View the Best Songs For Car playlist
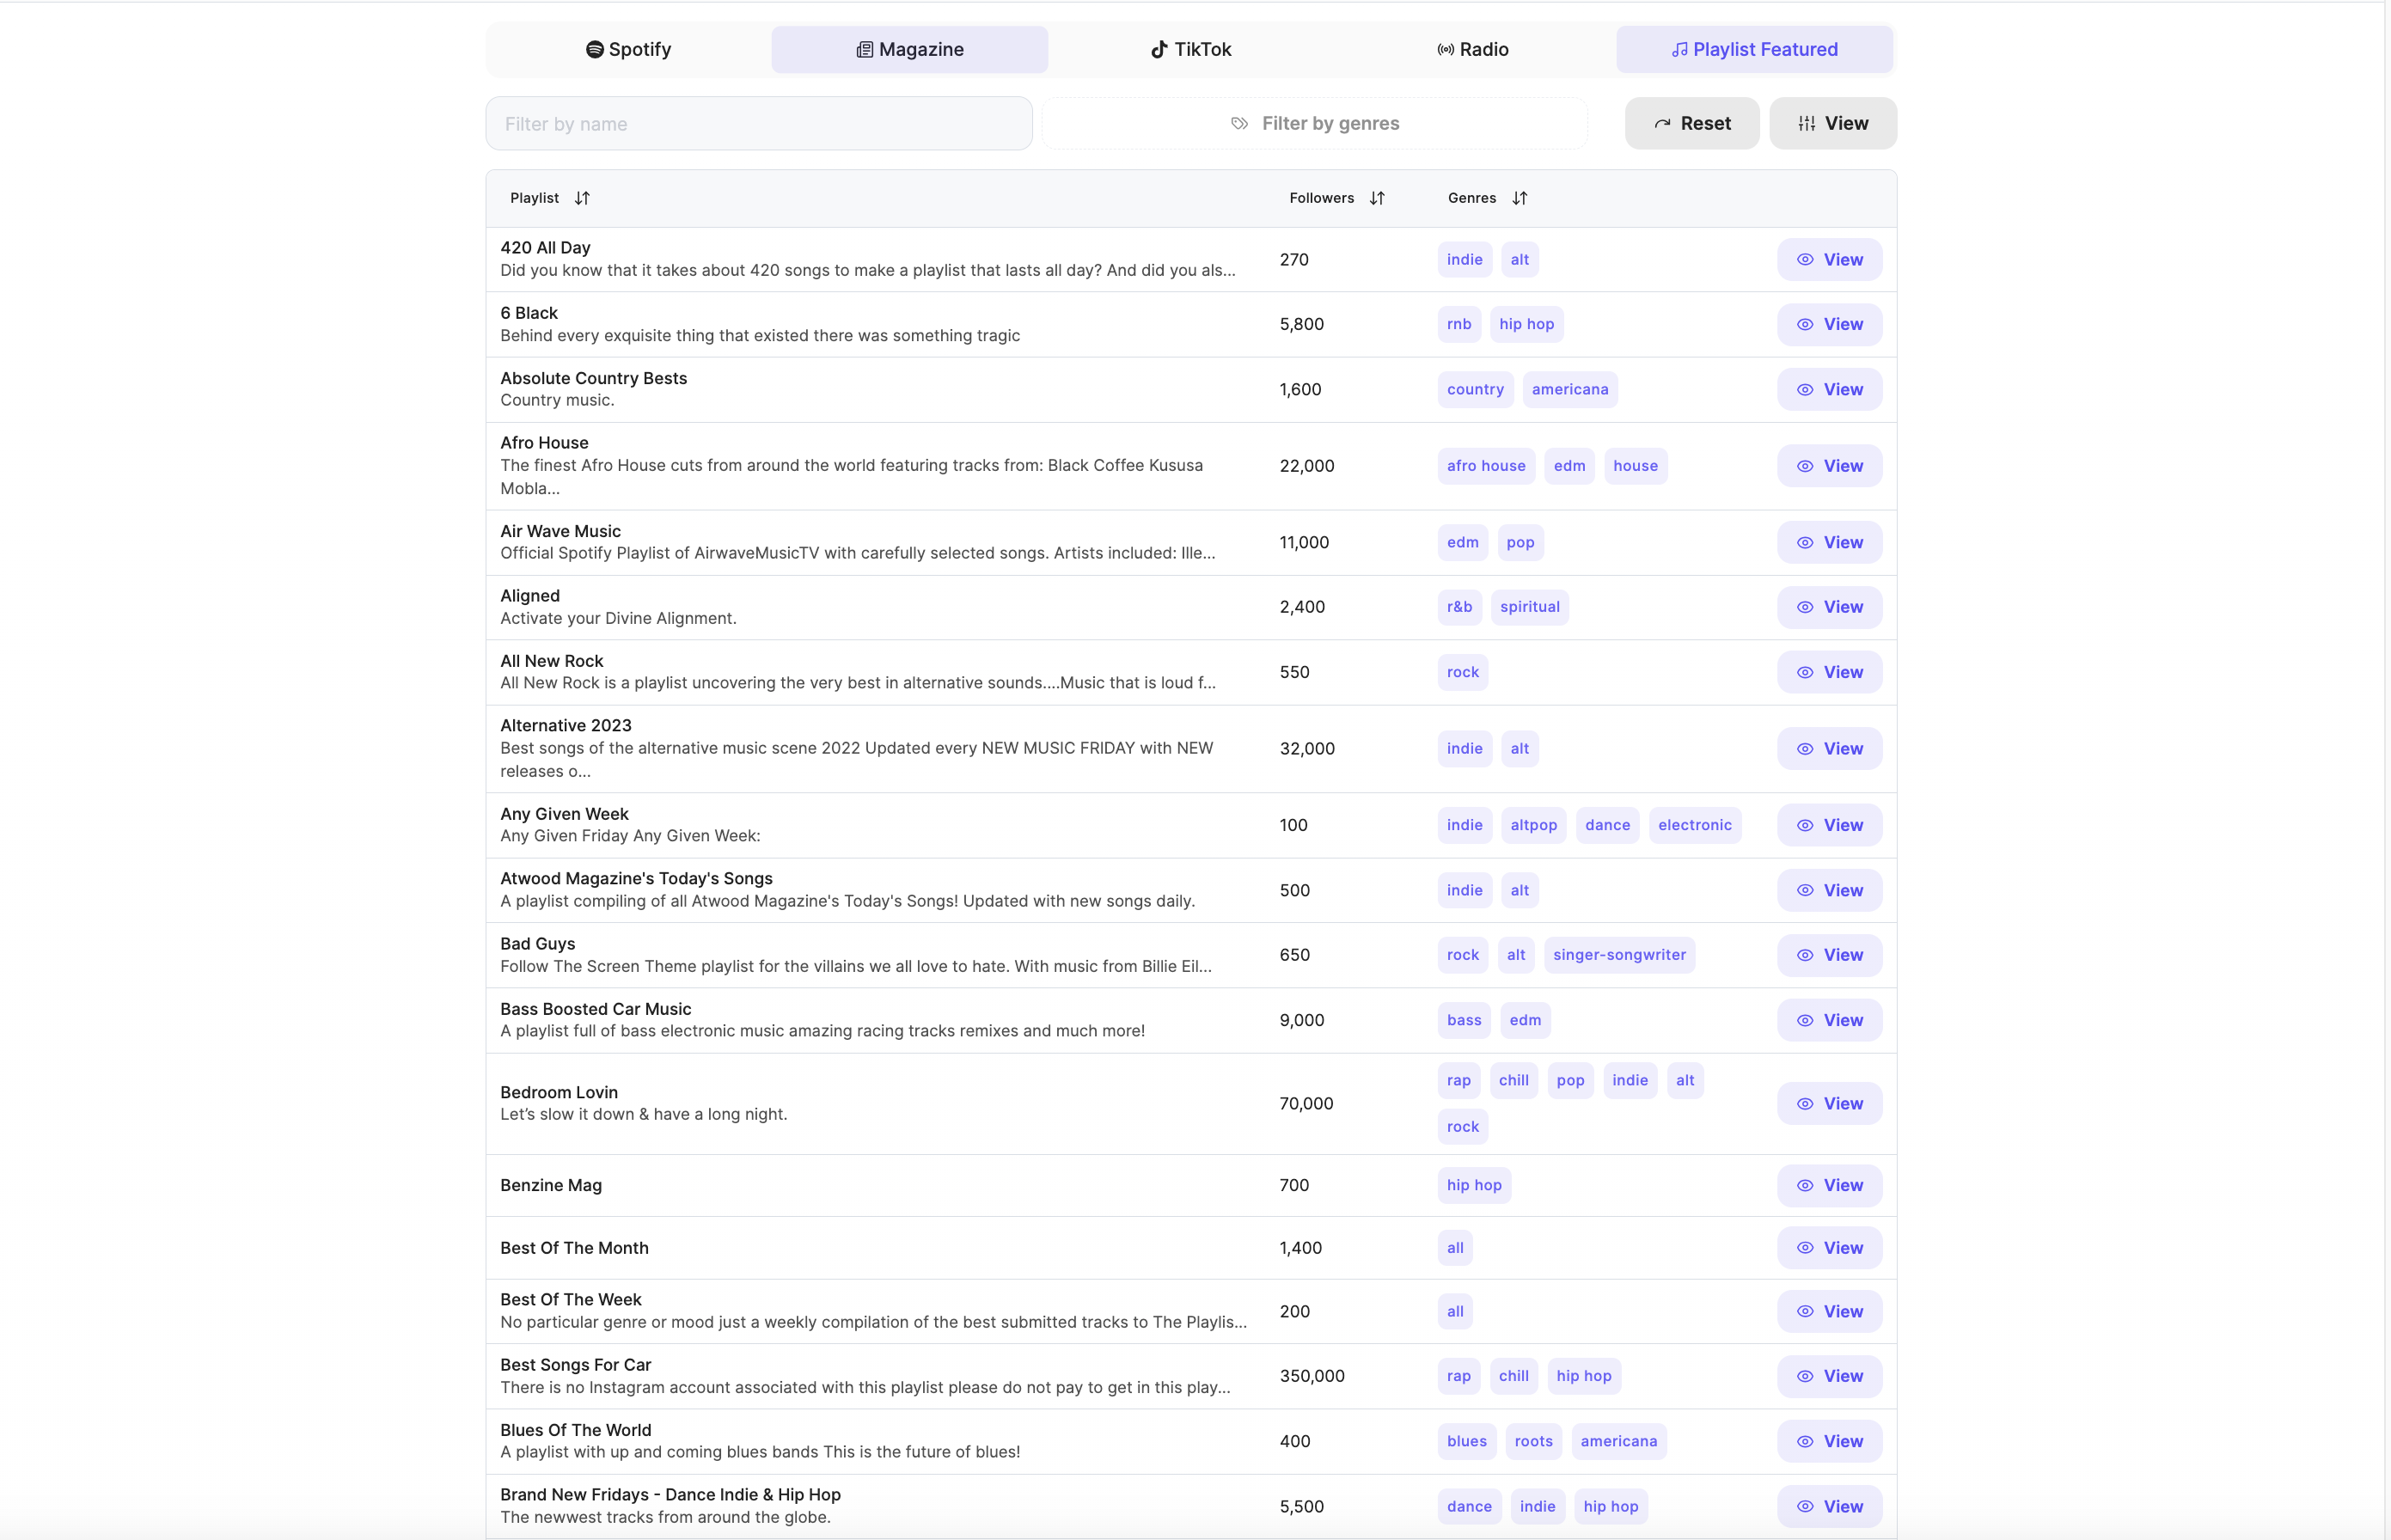Image resolution: width=2391 pixels, height=1540 pixels. click(1829, 1376)
